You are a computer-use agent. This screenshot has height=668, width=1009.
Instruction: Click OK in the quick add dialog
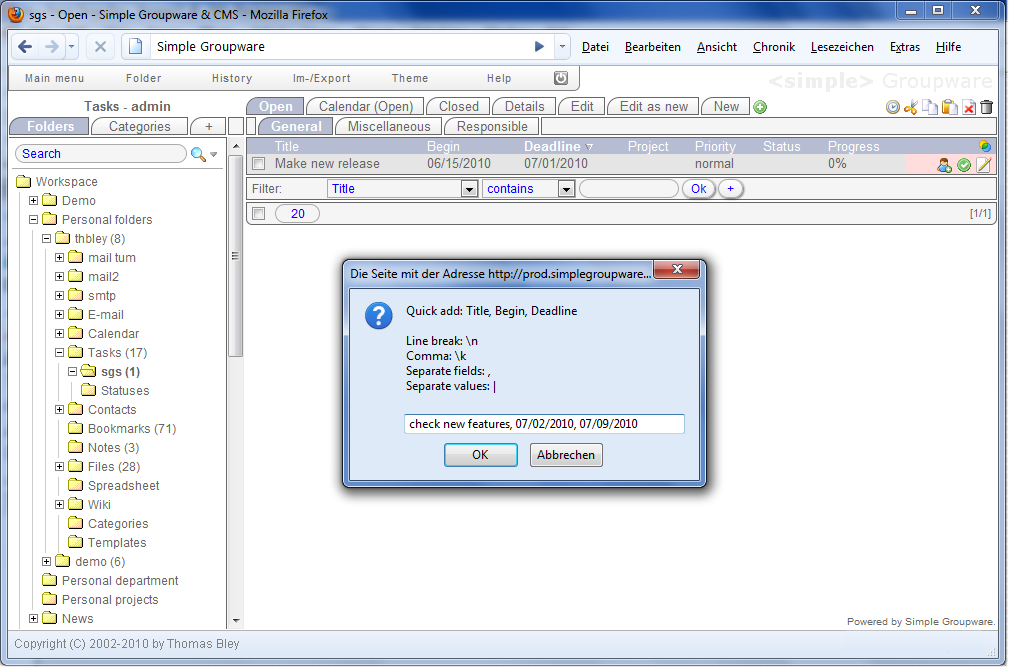(x=480, y=455)
